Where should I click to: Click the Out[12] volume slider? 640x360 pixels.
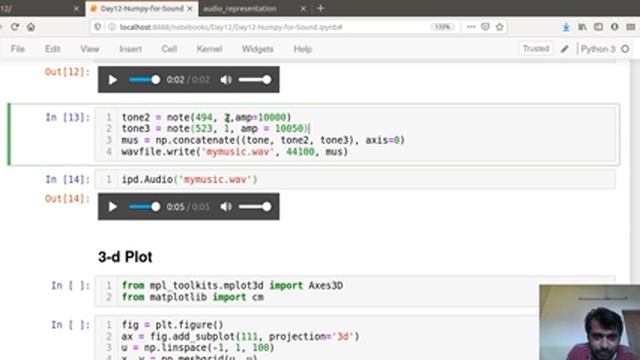point(255,80)
